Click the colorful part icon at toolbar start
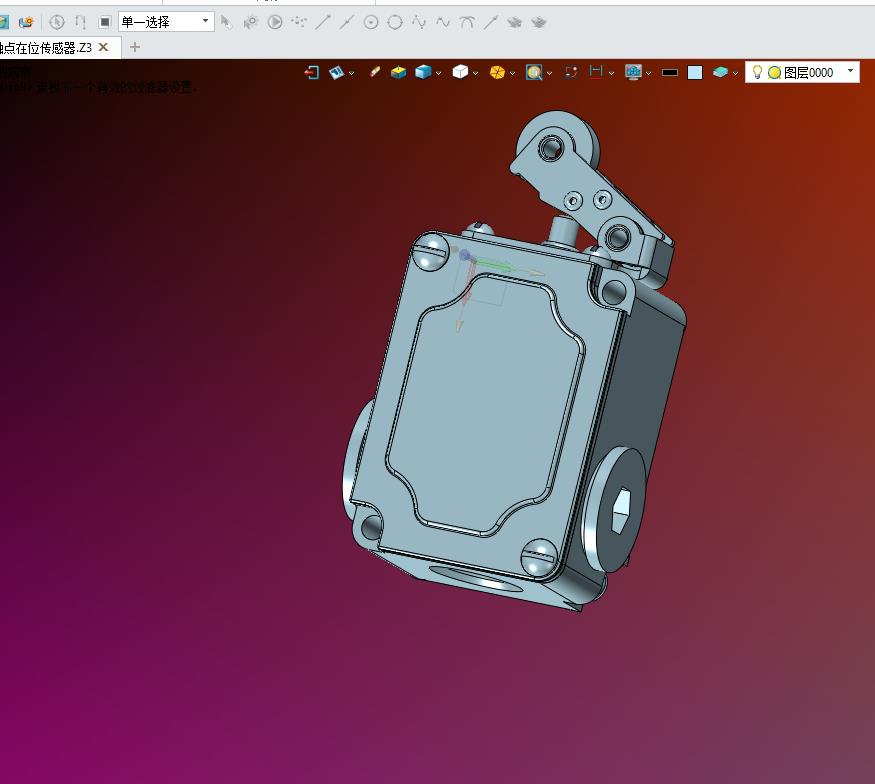 point(26,22)
